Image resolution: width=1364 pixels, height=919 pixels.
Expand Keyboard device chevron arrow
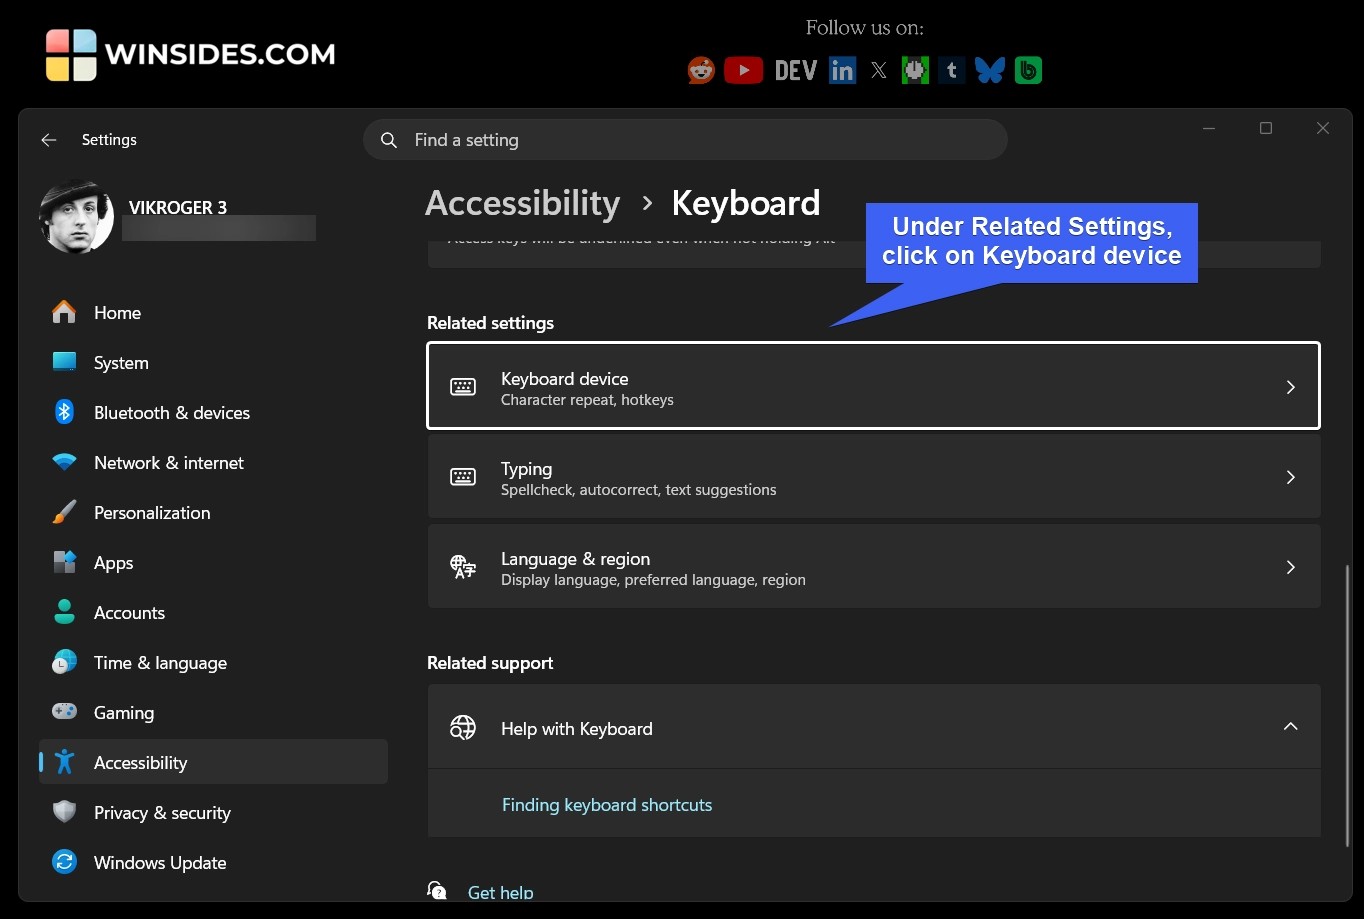point(1290,387)
